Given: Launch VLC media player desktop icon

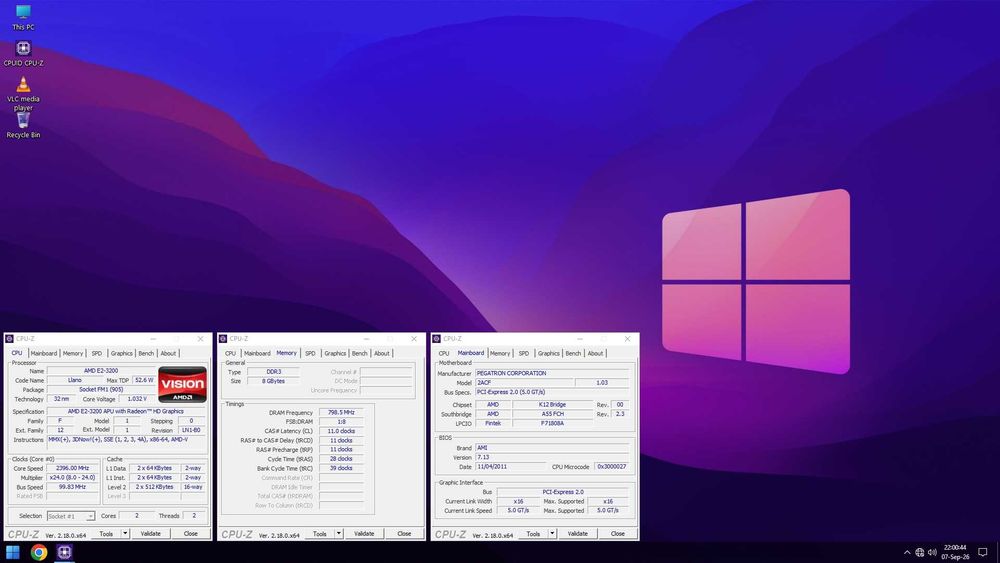Looking at the screenshot, I should [x=23, y=93].
